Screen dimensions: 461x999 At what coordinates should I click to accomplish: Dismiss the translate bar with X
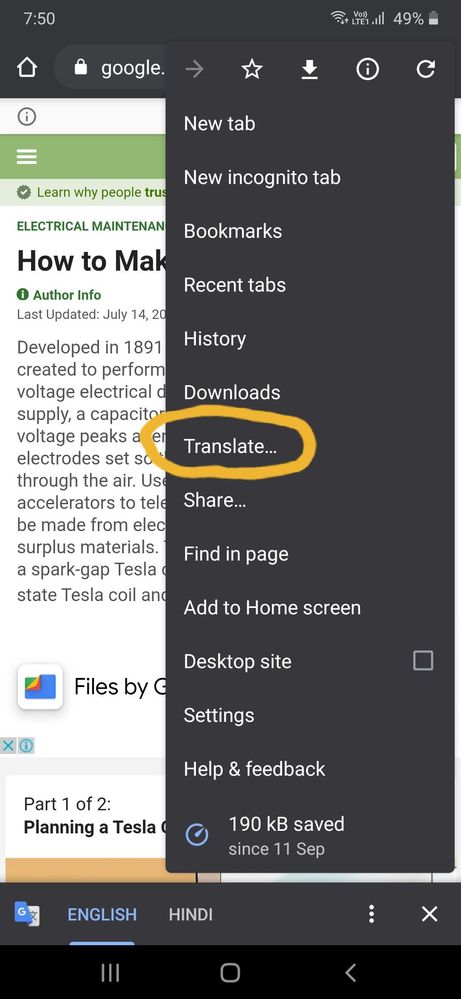click(430, 914)
